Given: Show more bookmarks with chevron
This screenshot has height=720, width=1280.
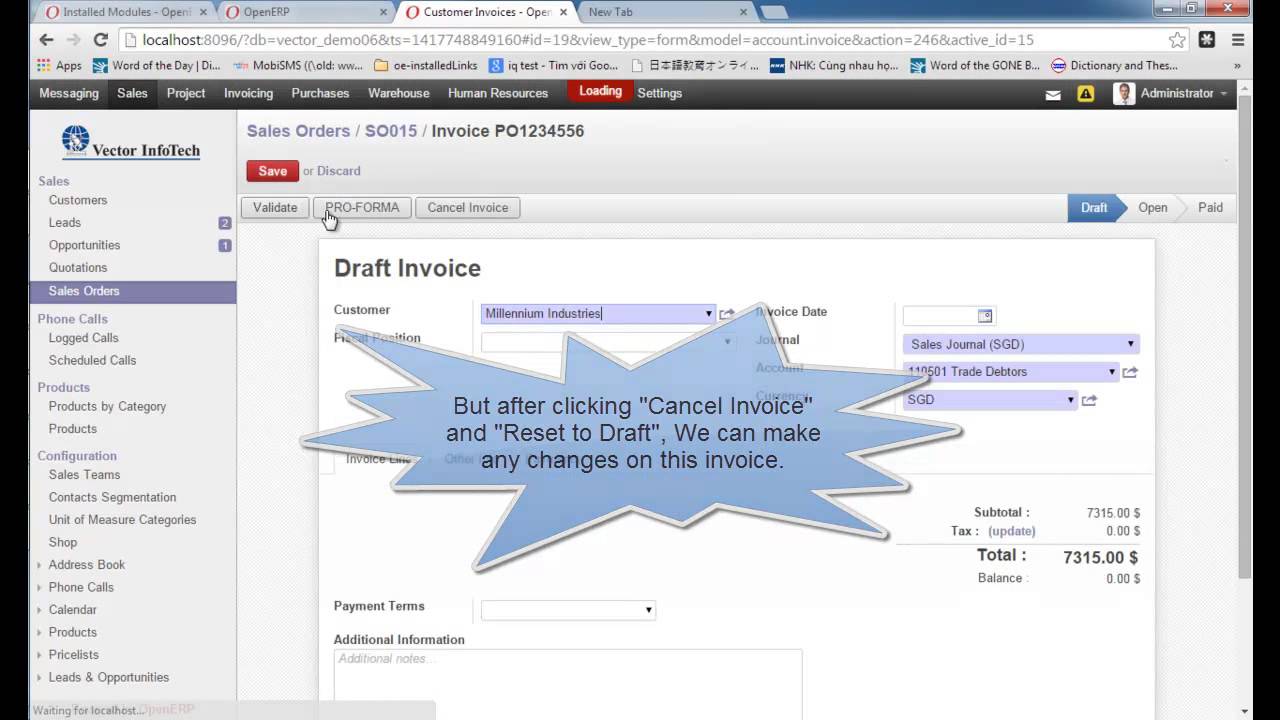Looking at the screenshot, I should pyautogui.click(x=1237, y=66).
